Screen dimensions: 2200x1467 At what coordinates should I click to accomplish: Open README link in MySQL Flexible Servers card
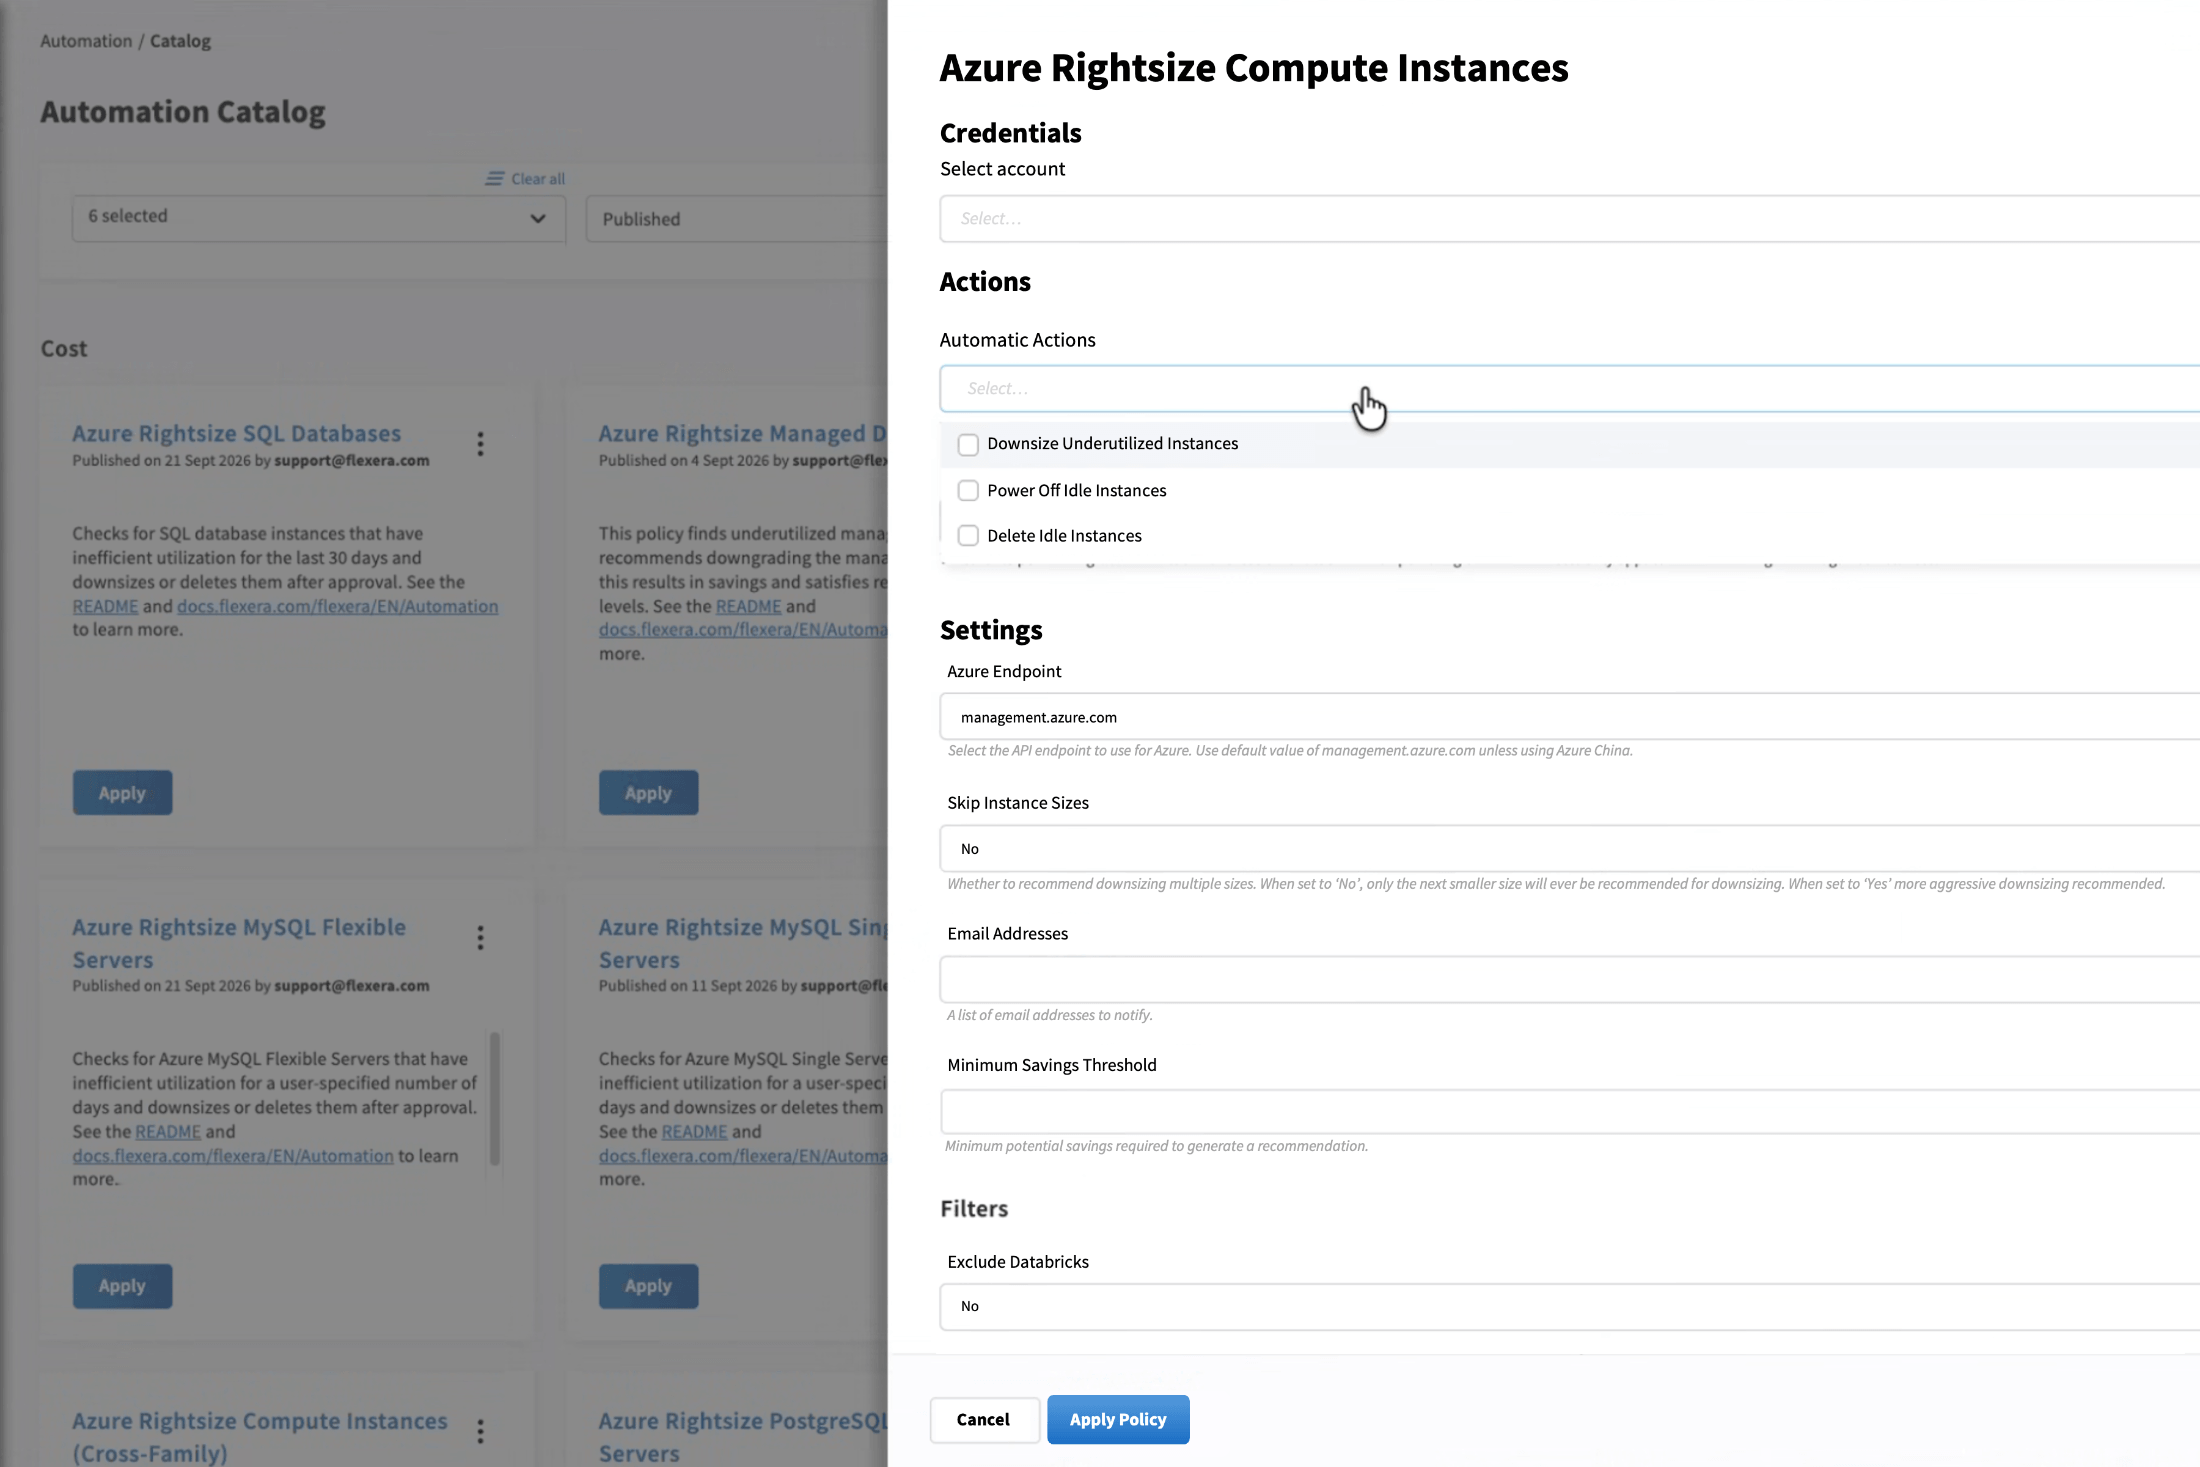click(x=168, y=1131)
